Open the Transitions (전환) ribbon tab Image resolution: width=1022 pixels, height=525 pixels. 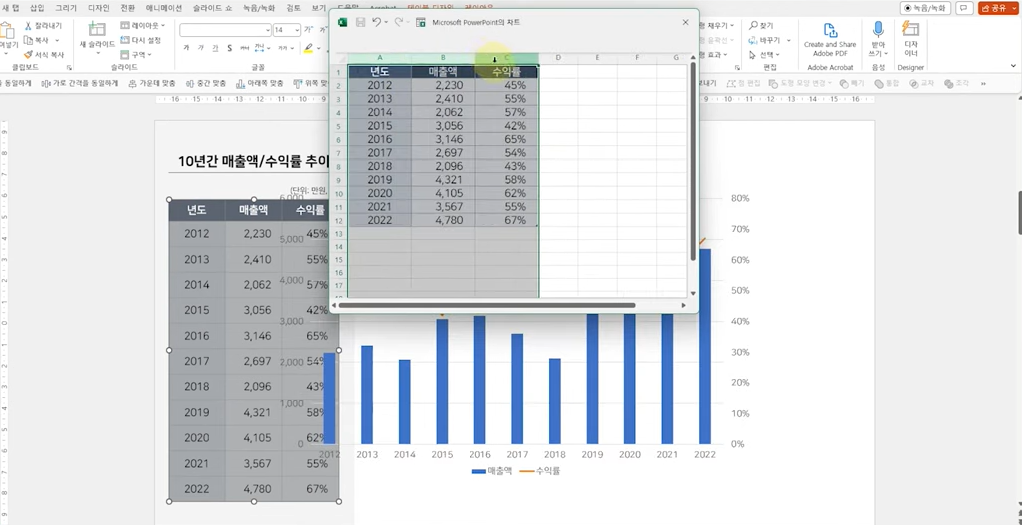pyautogui.click(x=128, y=8)
